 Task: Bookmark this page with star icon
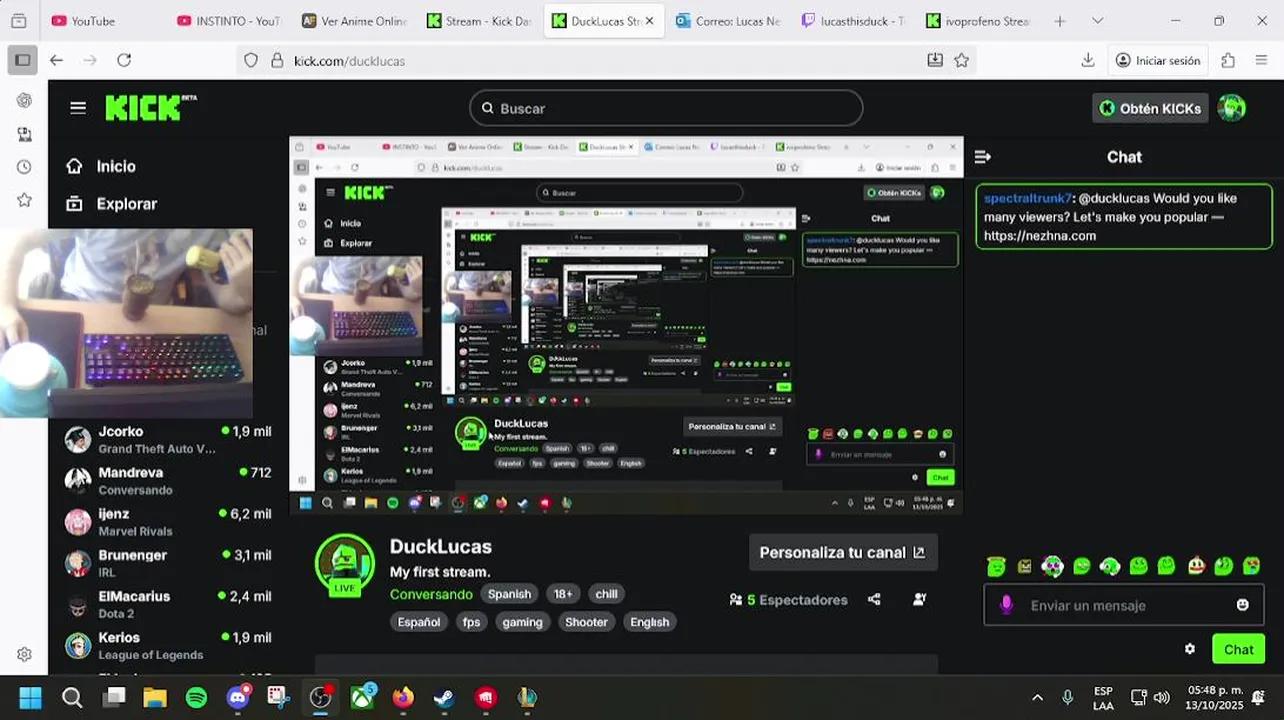(961, 60)
